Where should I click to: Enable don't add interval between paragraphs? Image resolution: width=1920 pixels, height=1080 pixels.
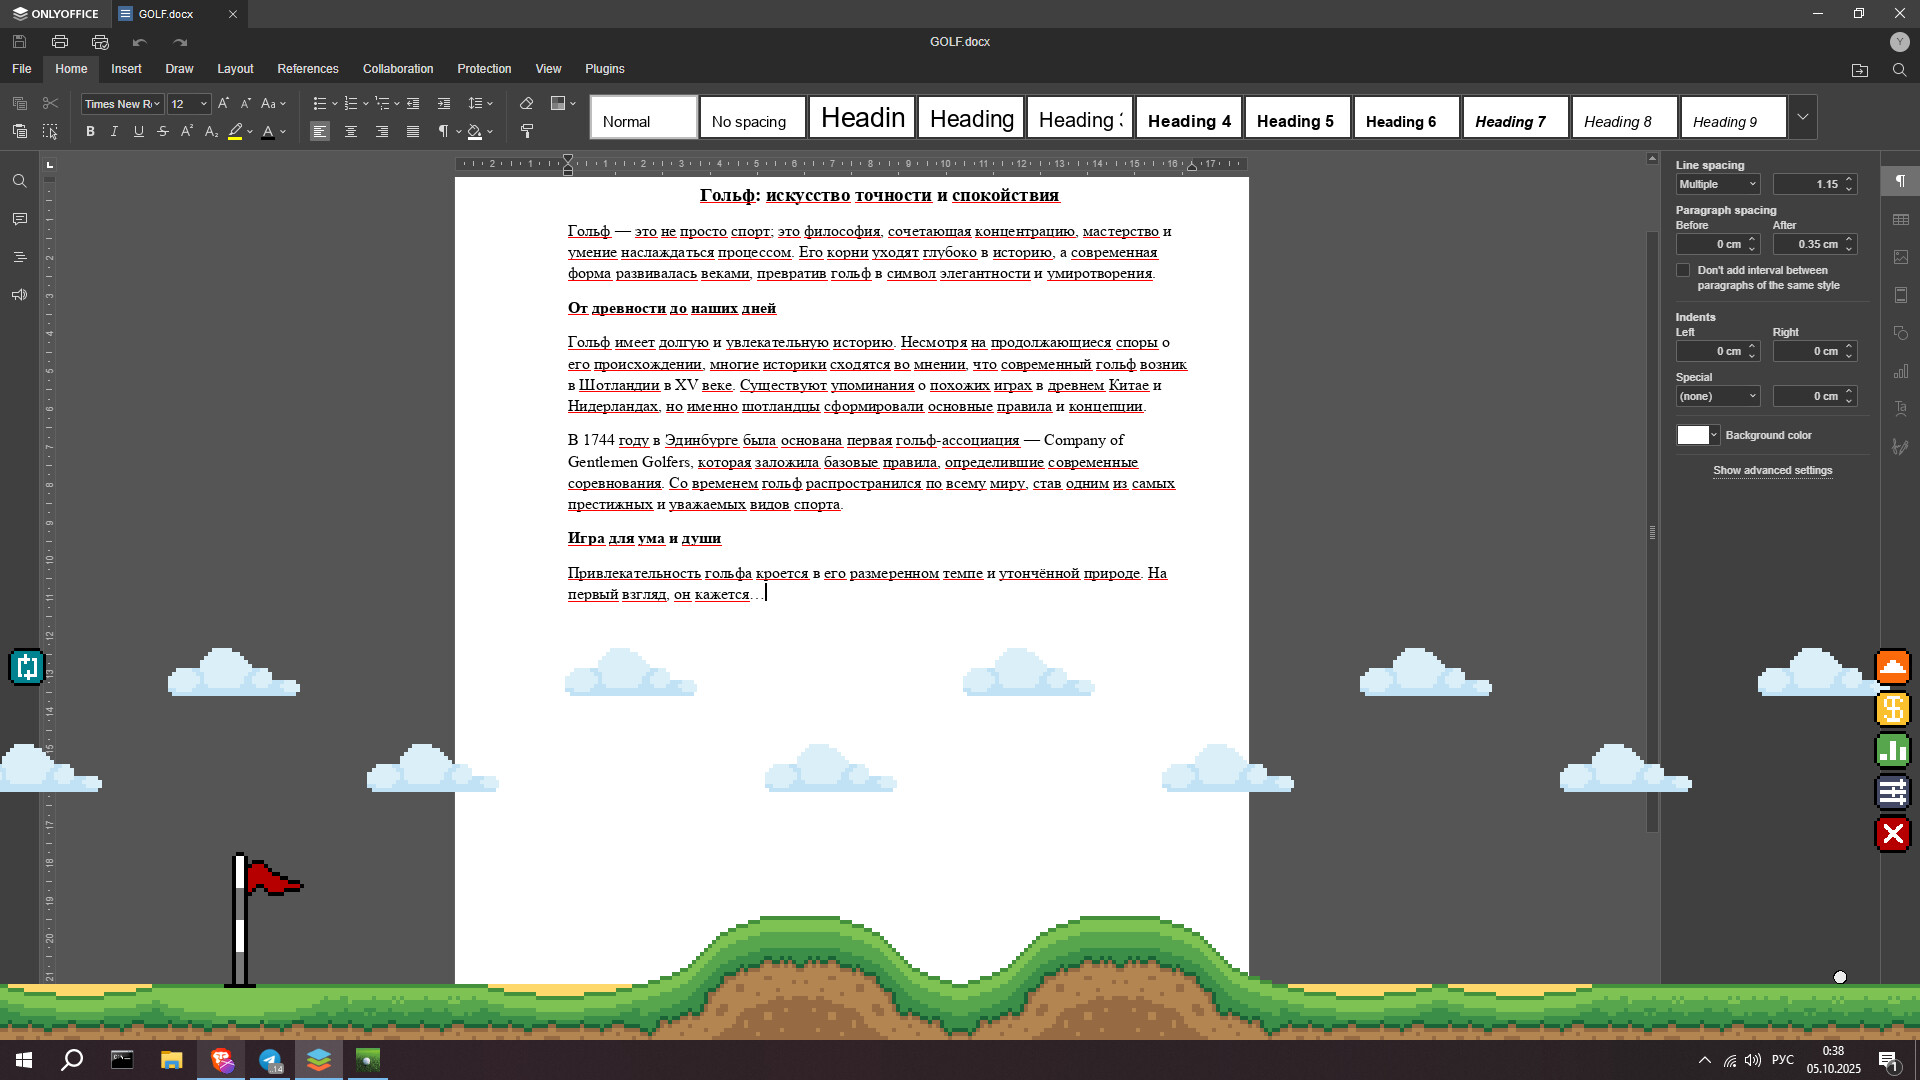click(x=1683, y=271)
